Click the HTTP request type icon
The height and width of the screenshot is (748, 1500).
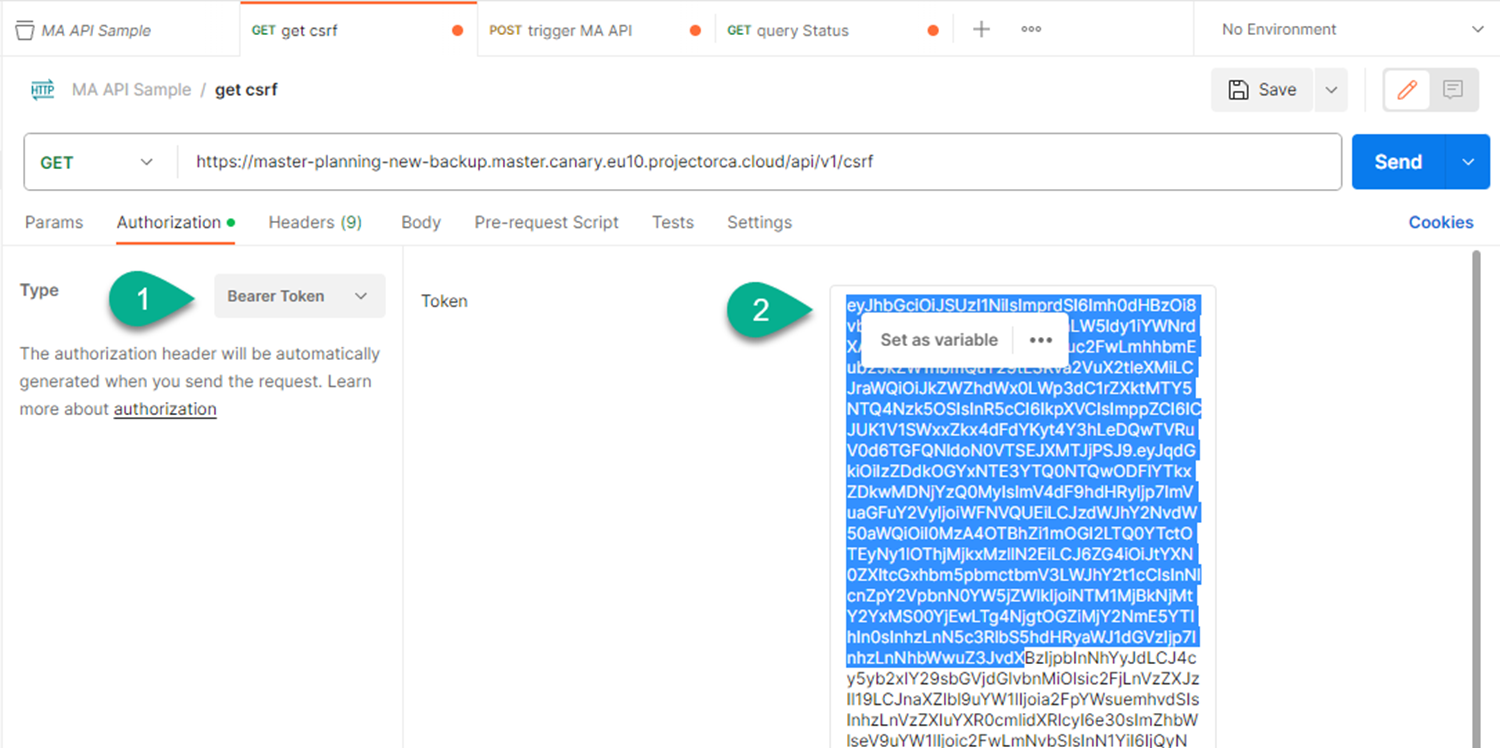pyautogui.click(x=42, y=90)
